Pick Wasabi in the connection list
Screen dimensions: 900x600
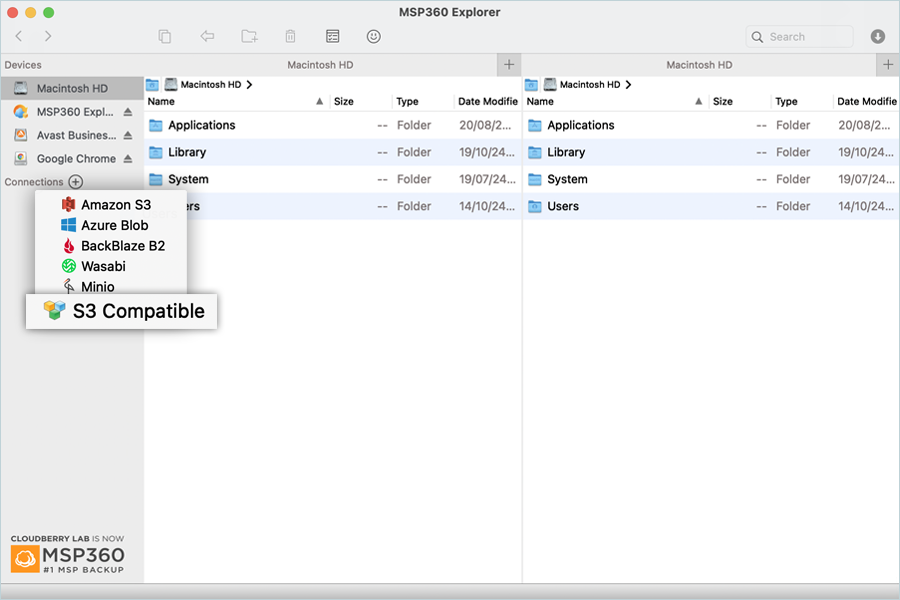pos(103,267)
